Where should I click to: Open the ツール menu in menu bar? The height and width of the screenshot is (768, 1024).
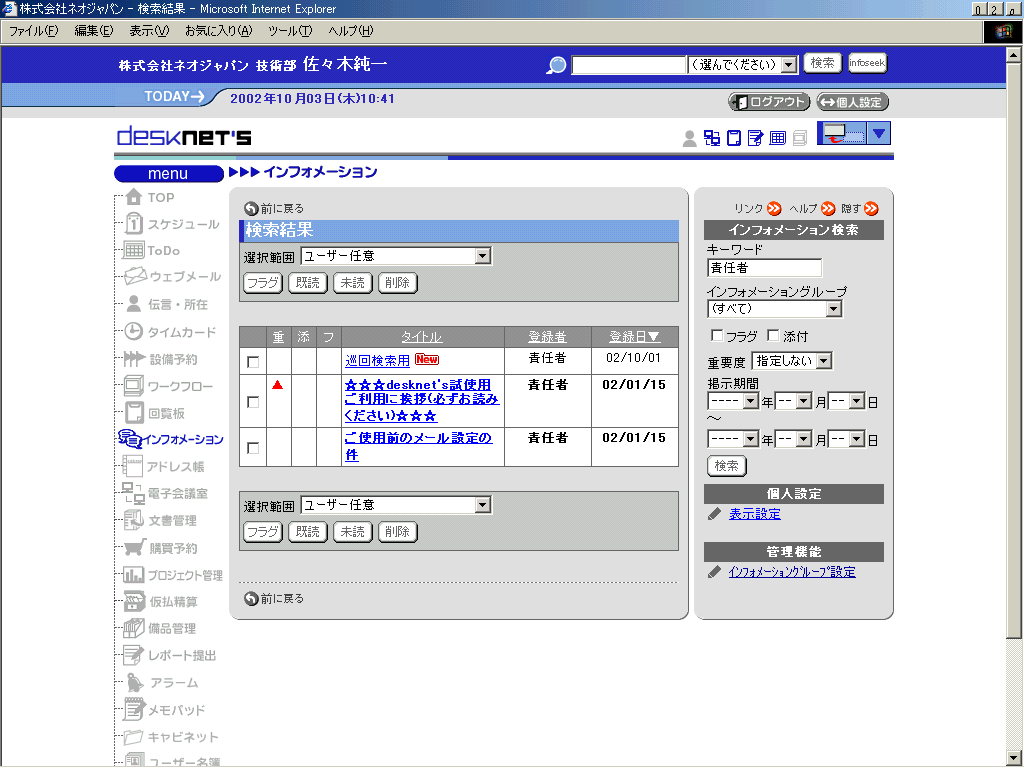click(x=289, y=31)
